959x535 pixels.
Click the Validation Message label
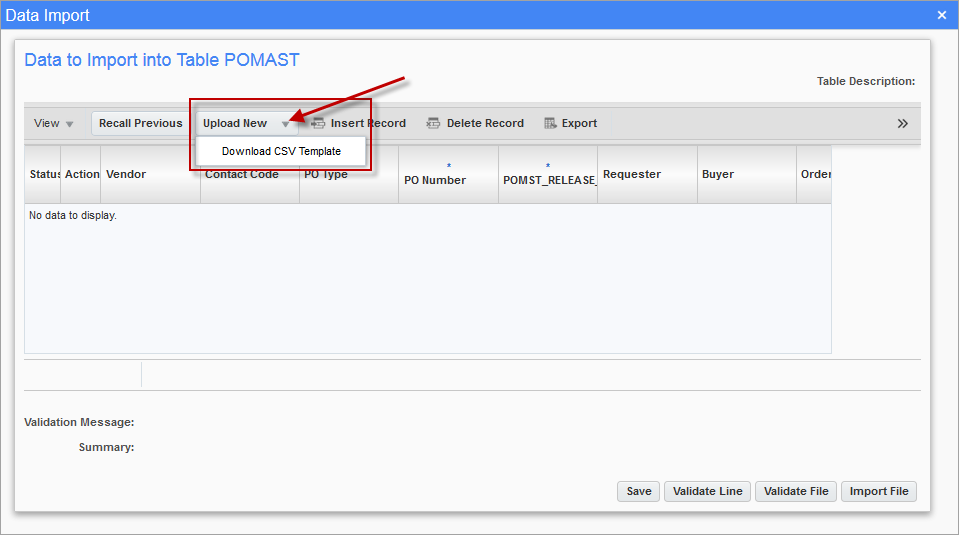(79, 422)
